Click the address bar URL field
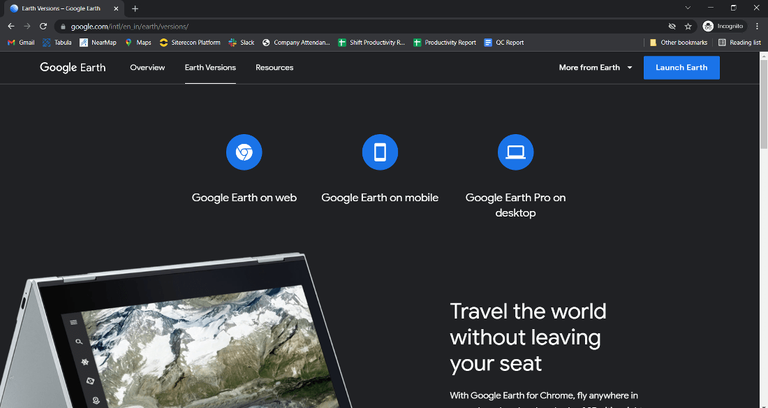Viewport: 768px width, 408px height. click(x=362, y=26)
